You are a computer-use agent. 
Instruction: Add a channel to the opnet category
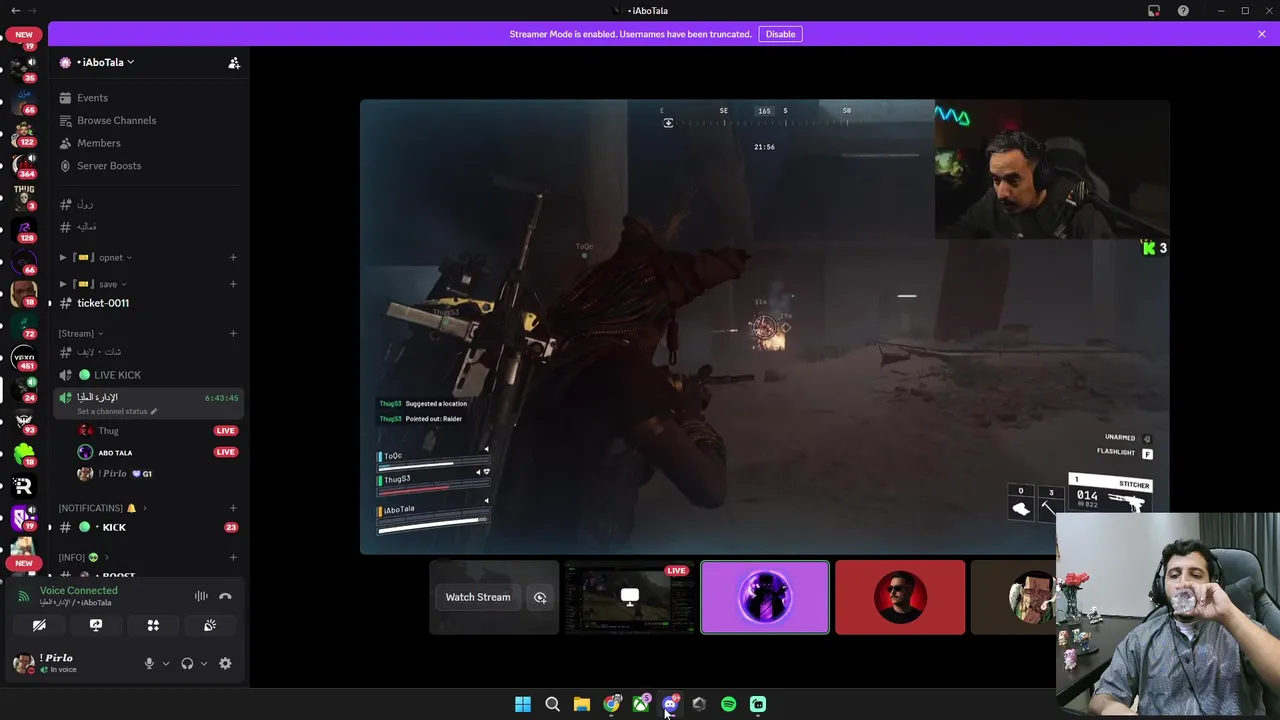[x=233, y=257]
